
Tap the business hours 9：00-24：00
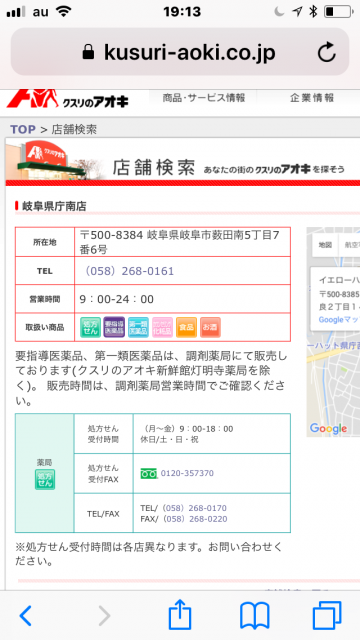pyautogui.click(x=116, y=300)
